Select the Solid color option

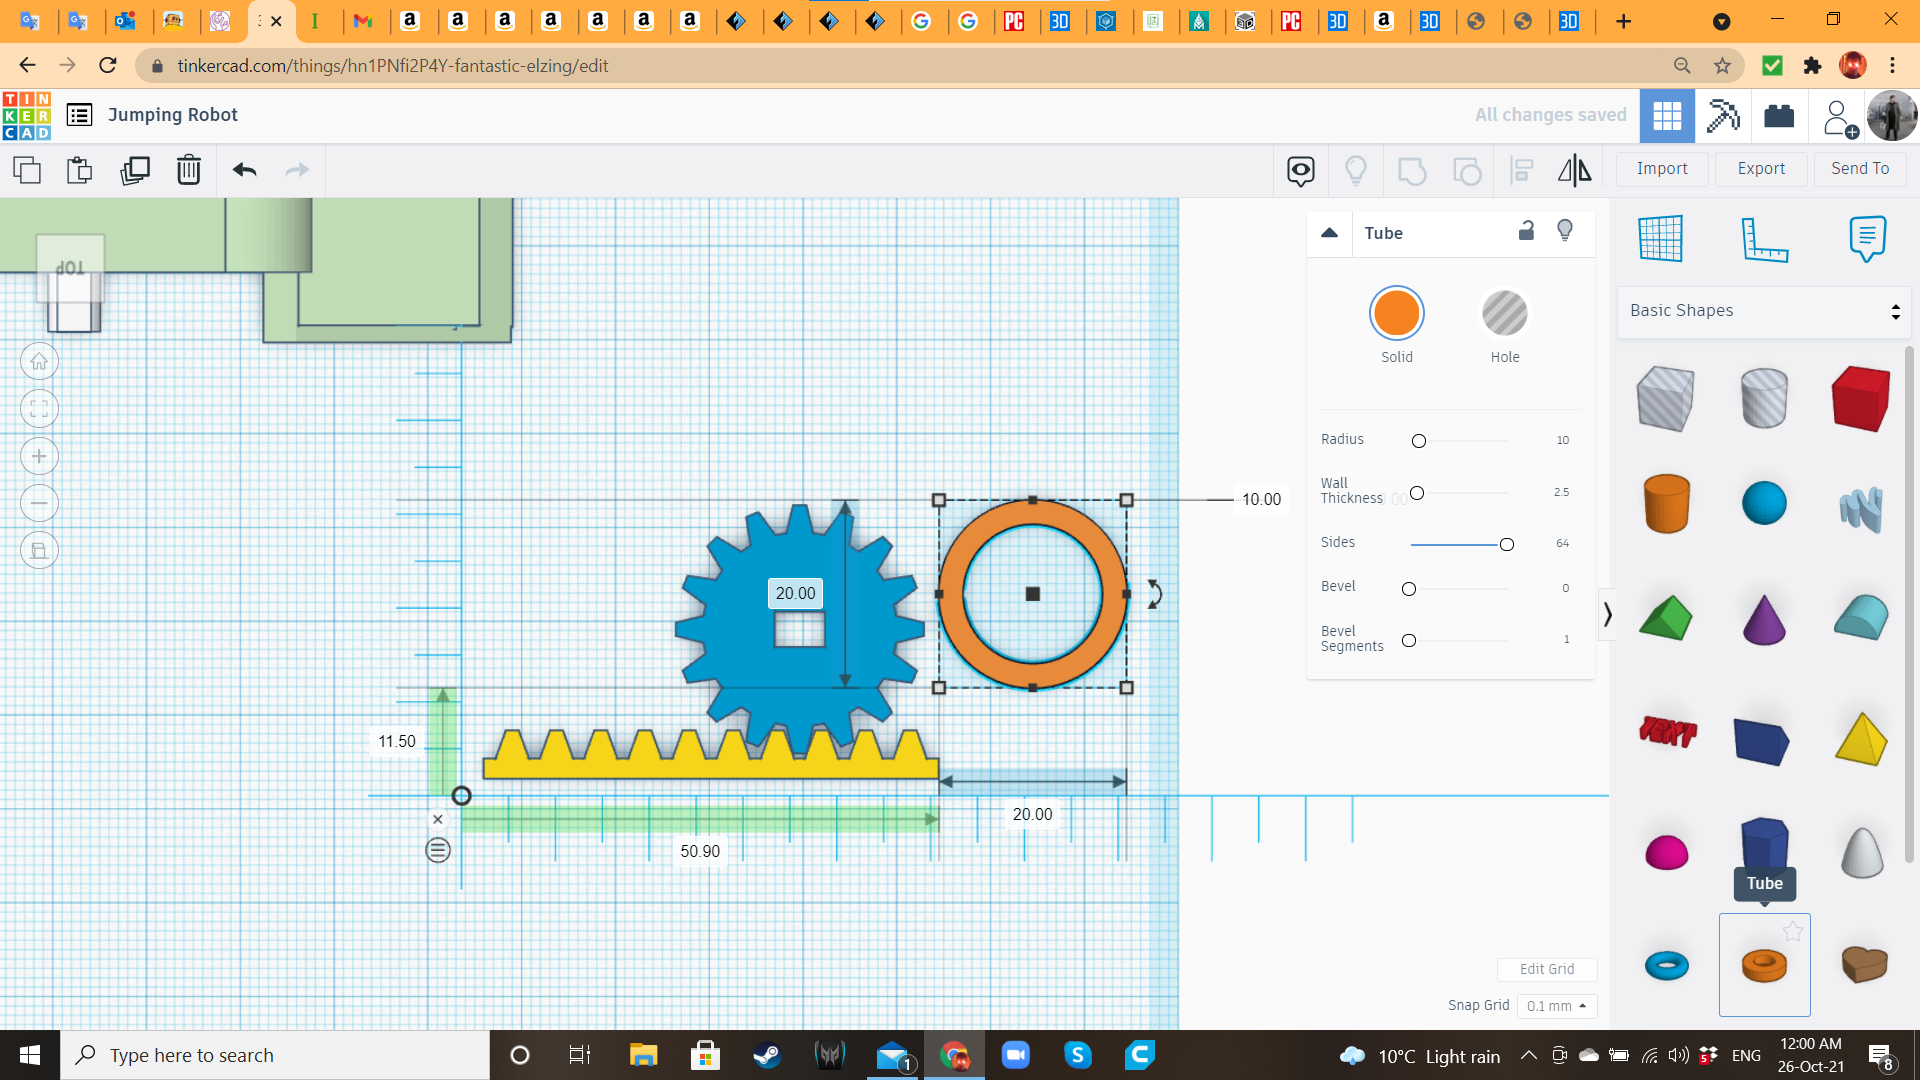click(1396, 314)
